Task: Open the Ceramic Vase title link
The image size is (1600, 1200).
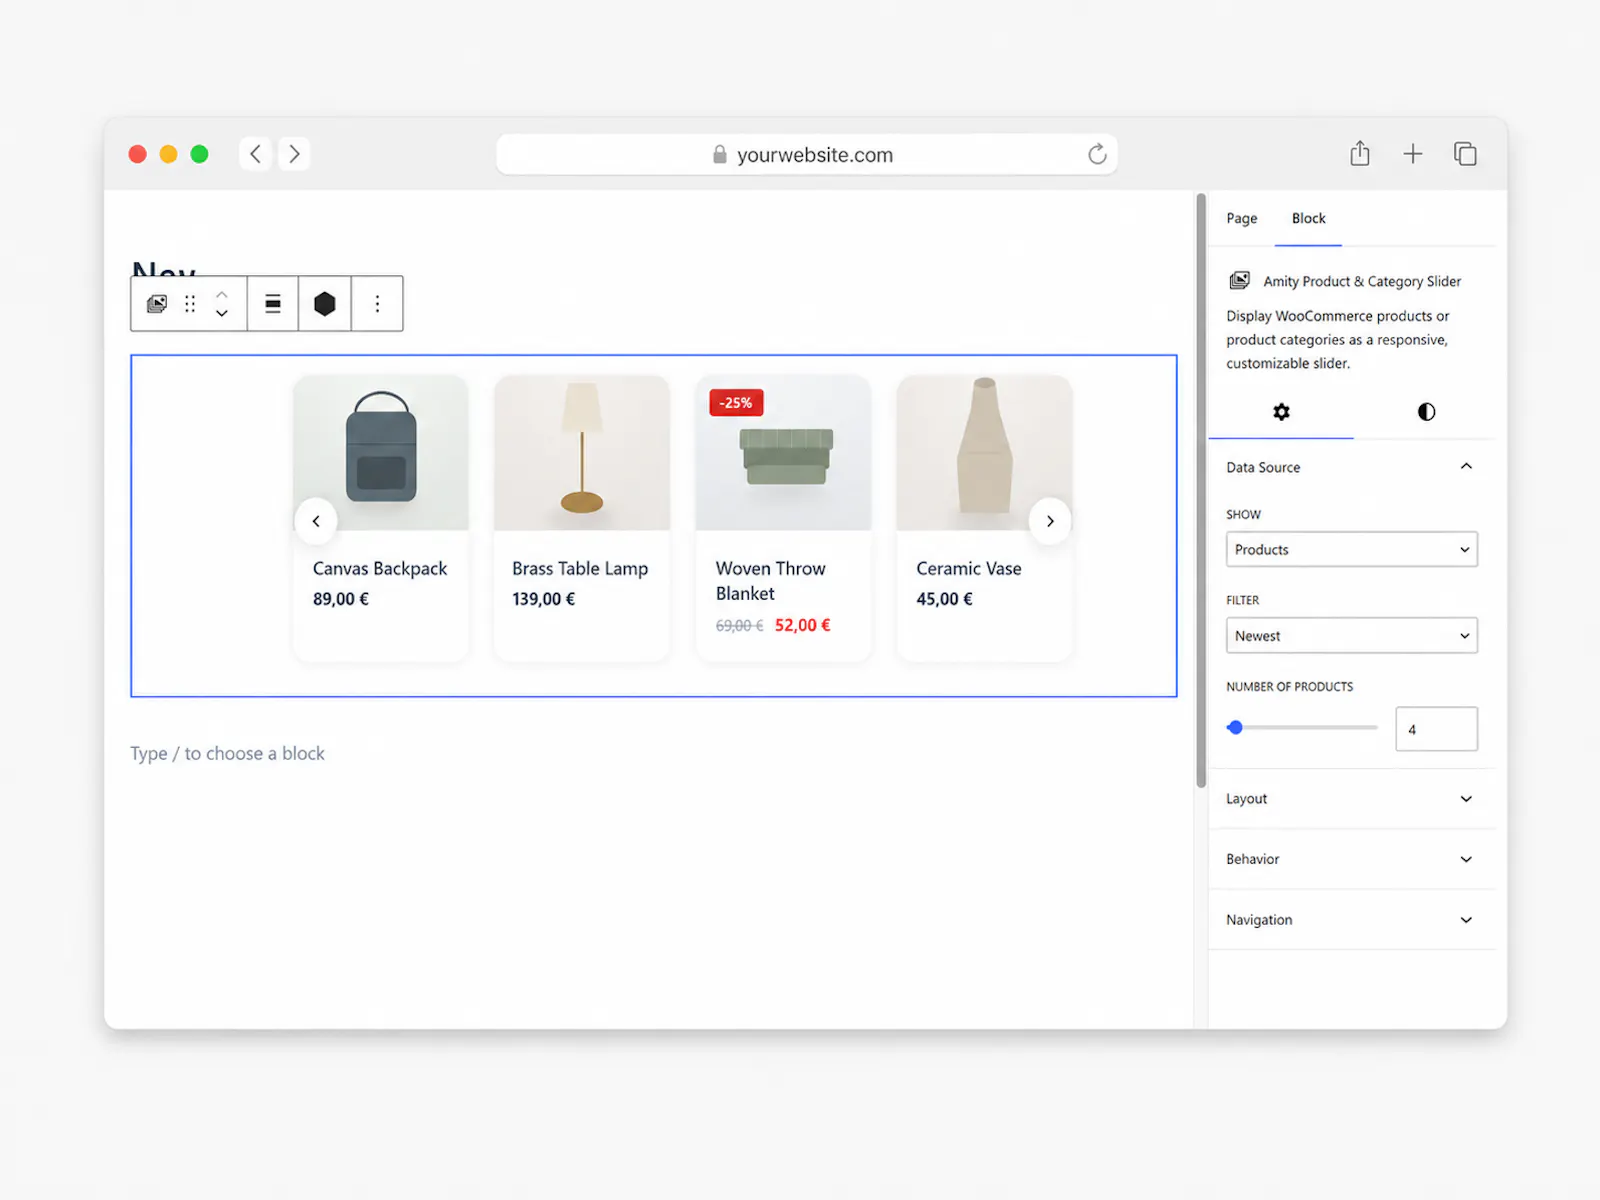Action: [x=969, y=568]
